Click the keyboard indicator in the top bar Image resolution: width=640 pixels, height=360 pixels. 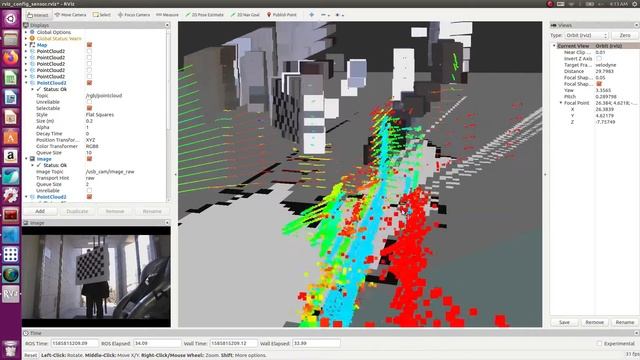coord(560,4)
